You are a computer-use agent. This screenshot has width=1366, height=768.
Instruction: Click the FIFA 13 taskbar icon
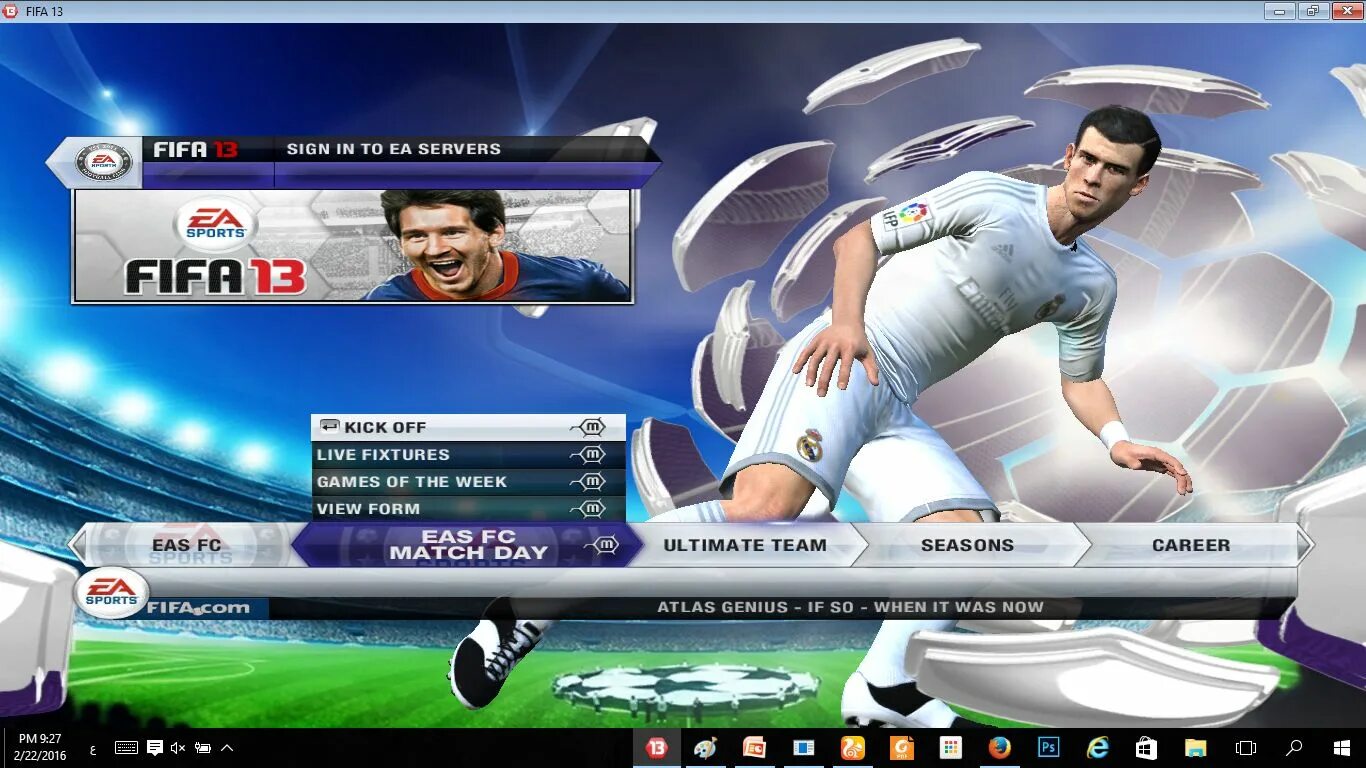point(657,747)
